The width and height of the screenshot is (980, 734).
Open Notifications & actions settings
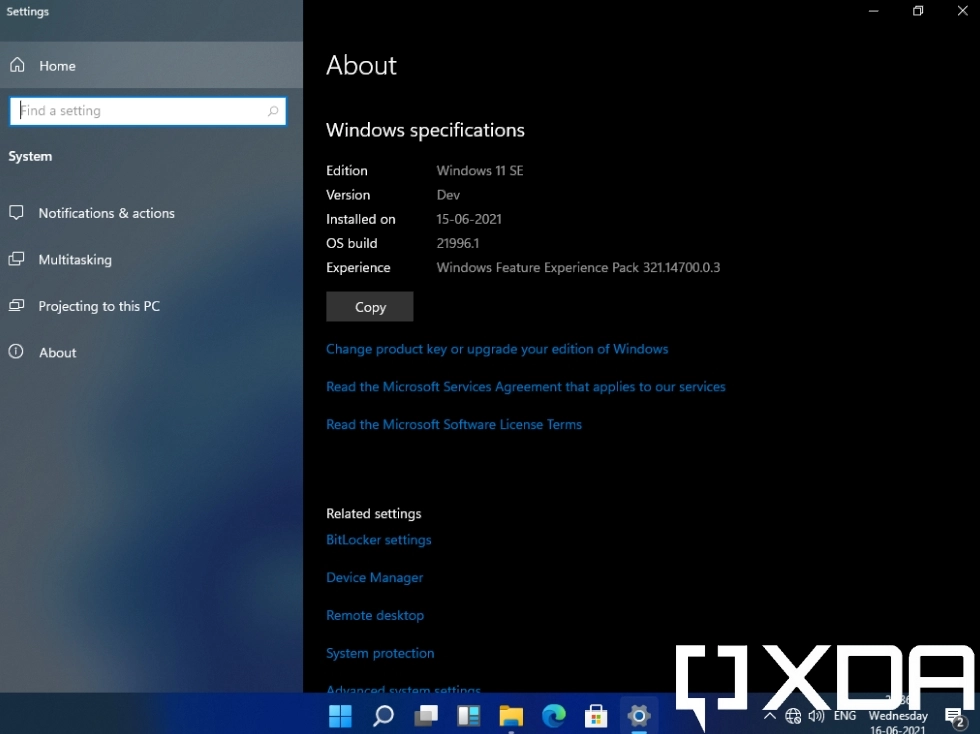click(105, 213)
